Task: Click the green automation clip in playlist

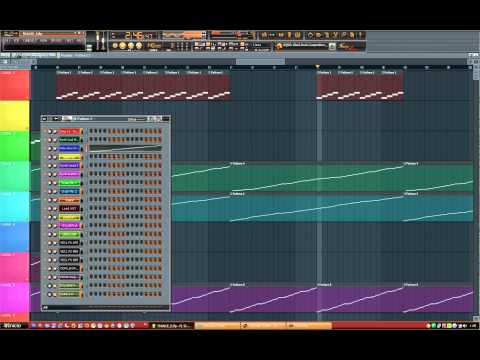Action: coord(317,177)
